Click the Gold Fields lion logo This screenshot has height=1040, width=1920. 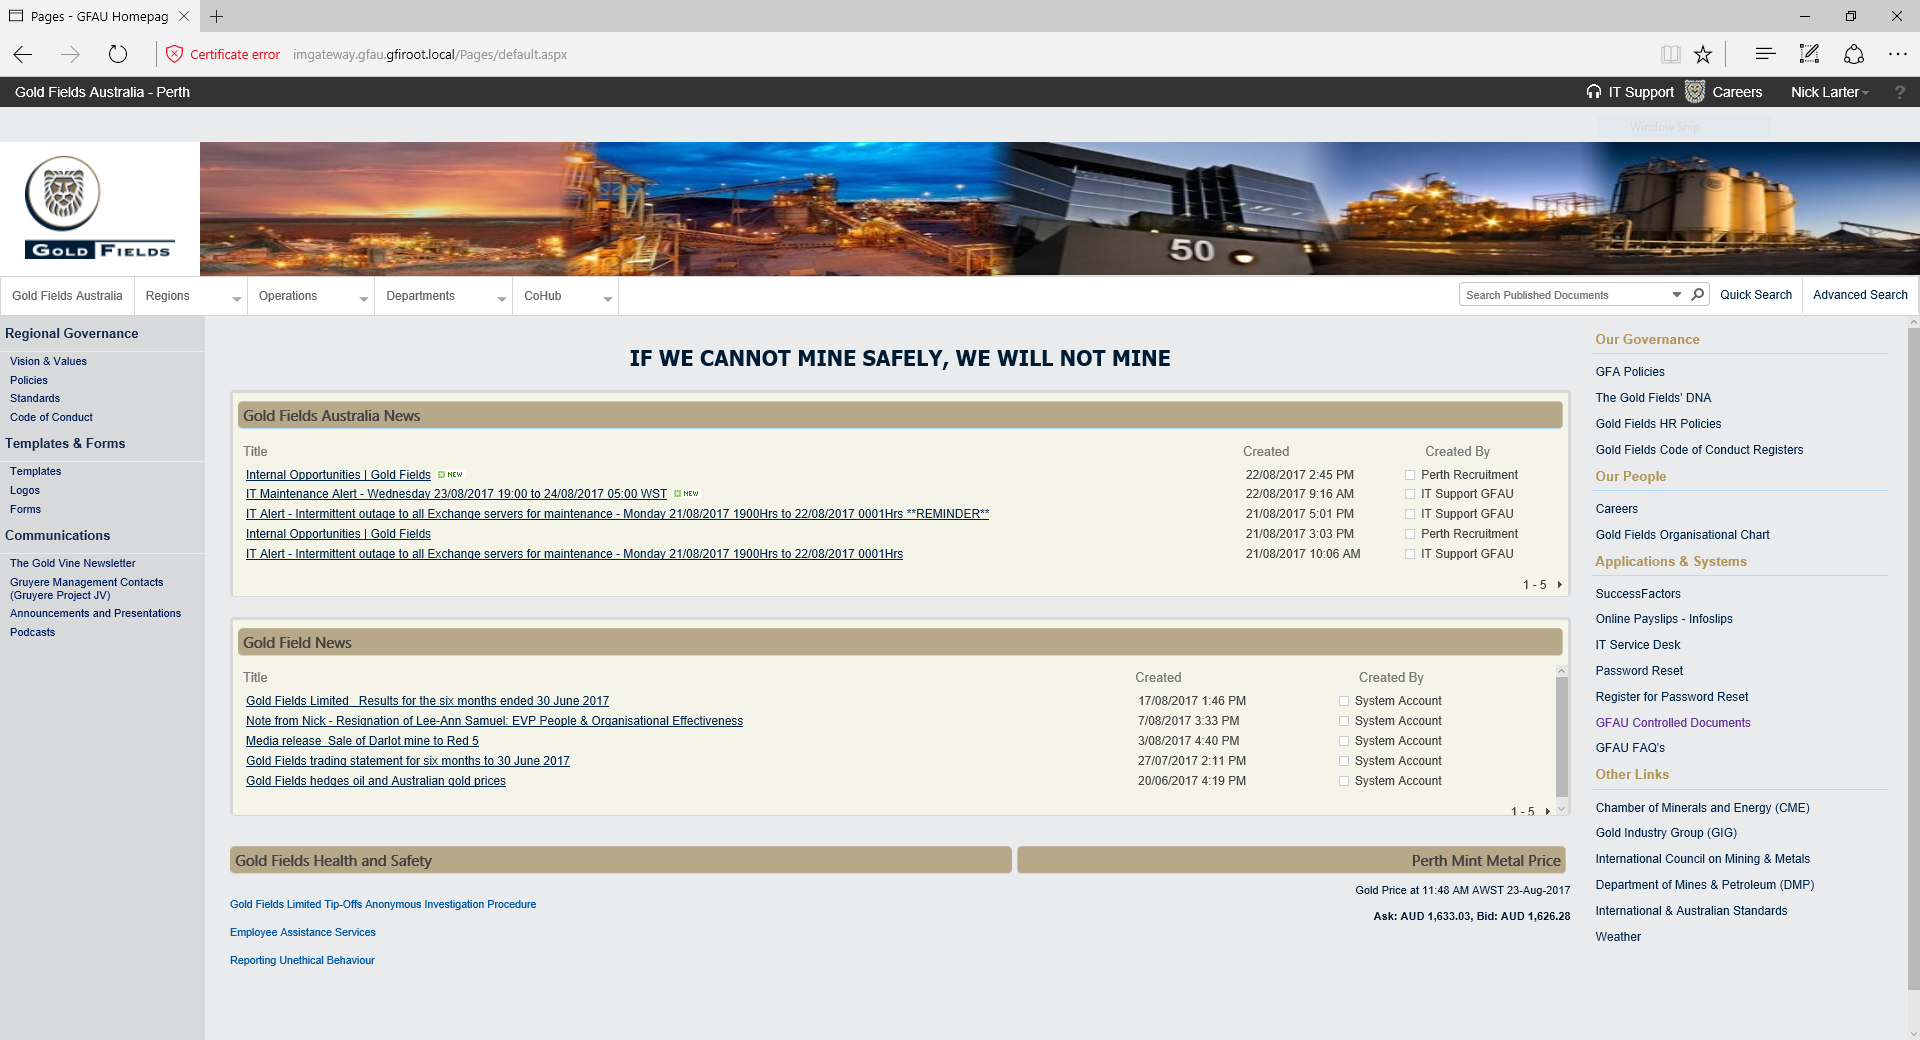(63, 193)
